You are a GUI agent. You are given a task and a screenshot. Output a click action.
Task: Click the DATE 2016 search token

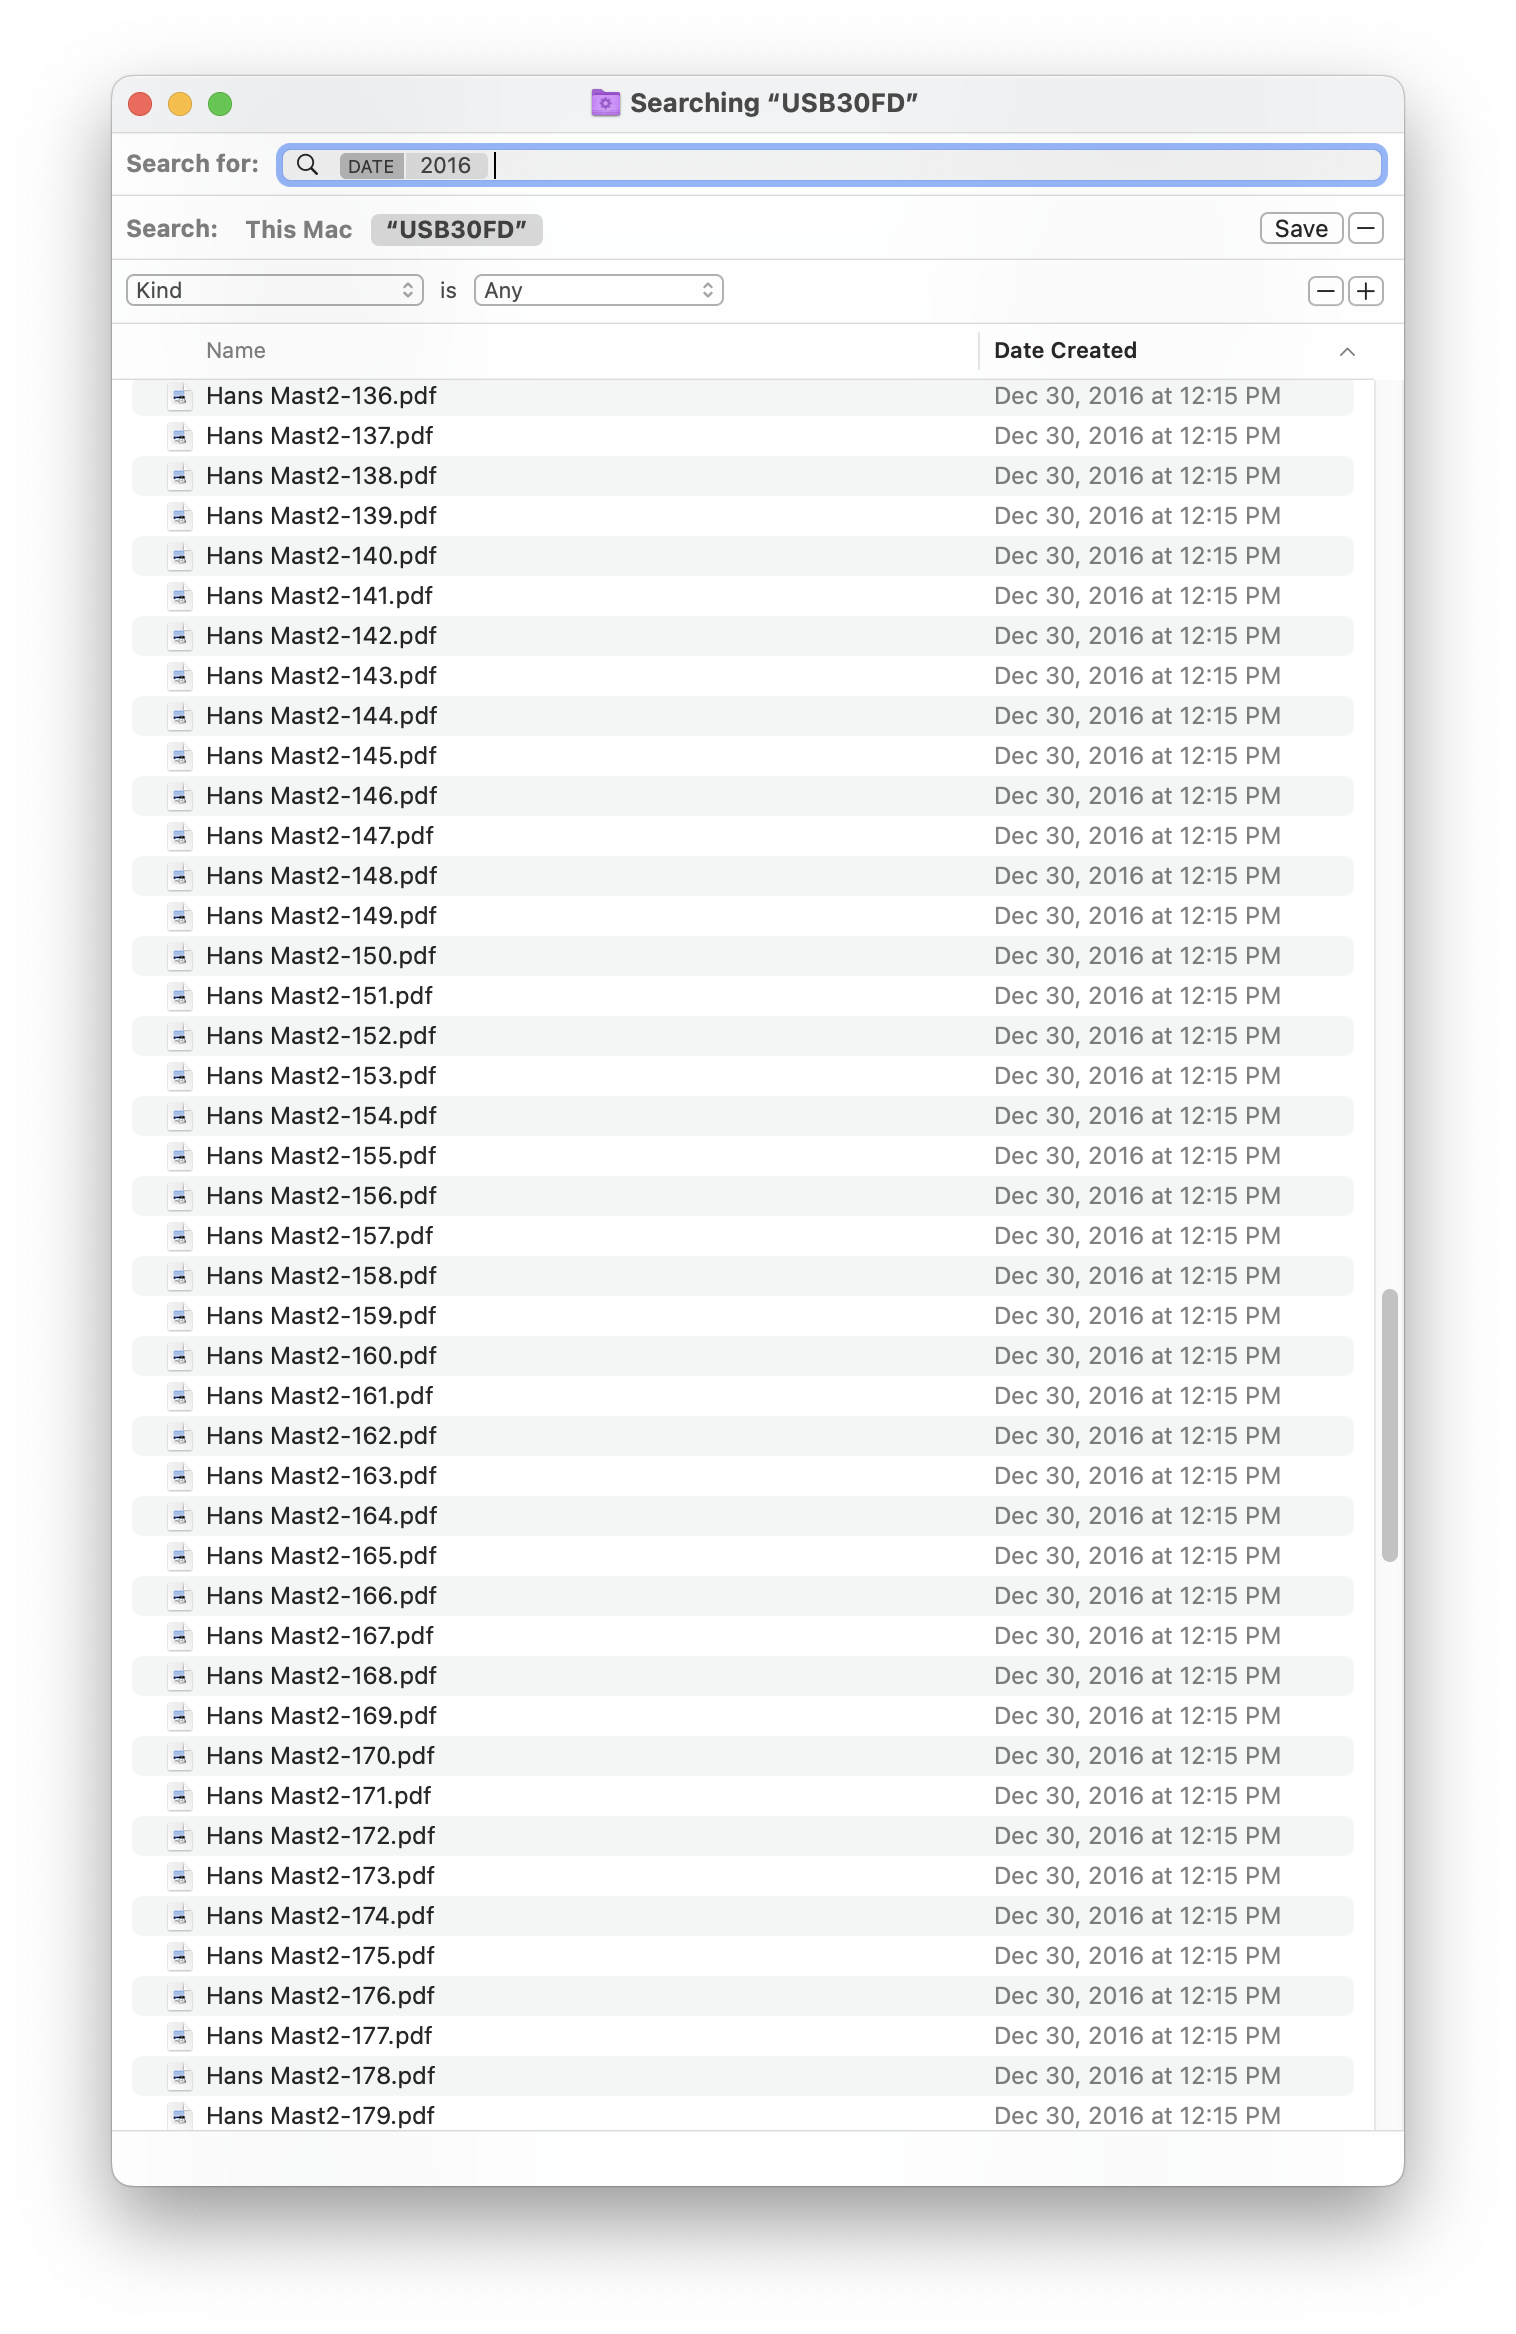click(x=413, y=165)
